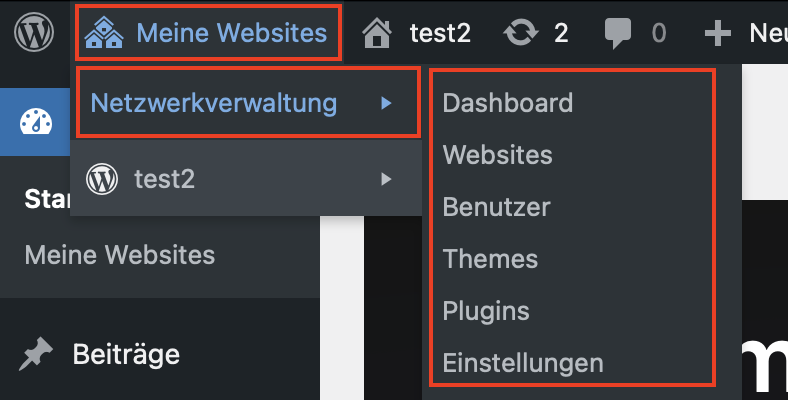The image size is (788, 400).
Task: Click the dashboard gauge icon in sidebar
Action: pos(36,122)
